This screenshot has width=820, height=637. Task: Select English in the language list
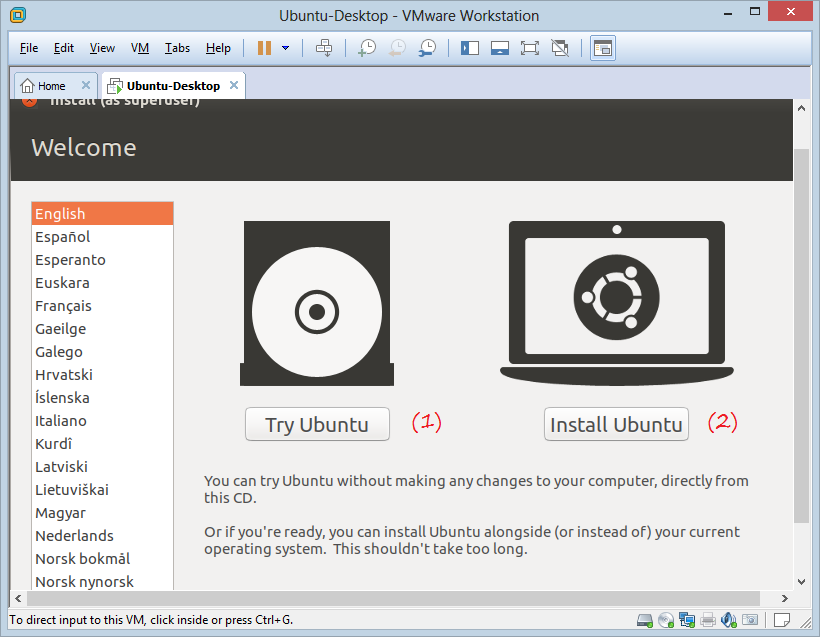point(102,213)
